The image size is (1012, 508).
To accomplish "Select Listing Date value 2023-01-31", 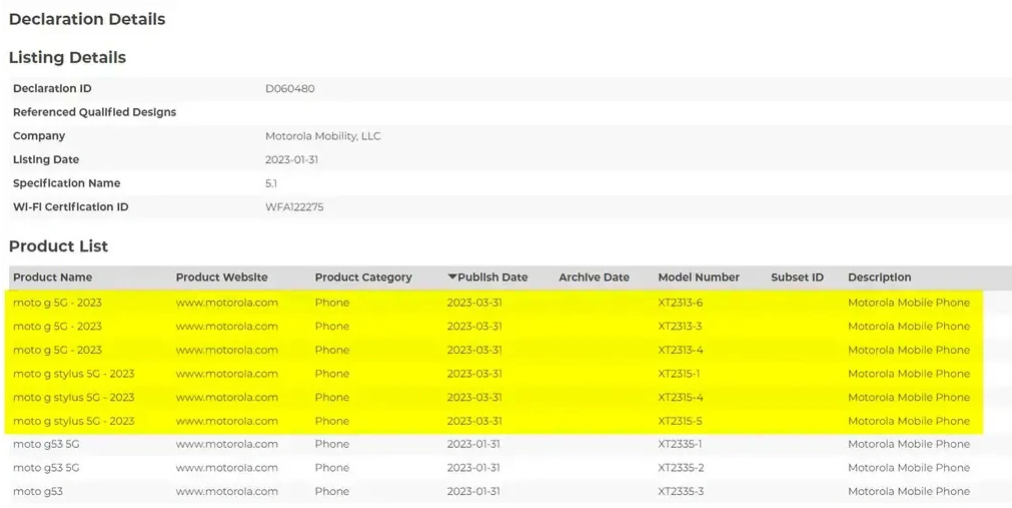I will (292, 159).
